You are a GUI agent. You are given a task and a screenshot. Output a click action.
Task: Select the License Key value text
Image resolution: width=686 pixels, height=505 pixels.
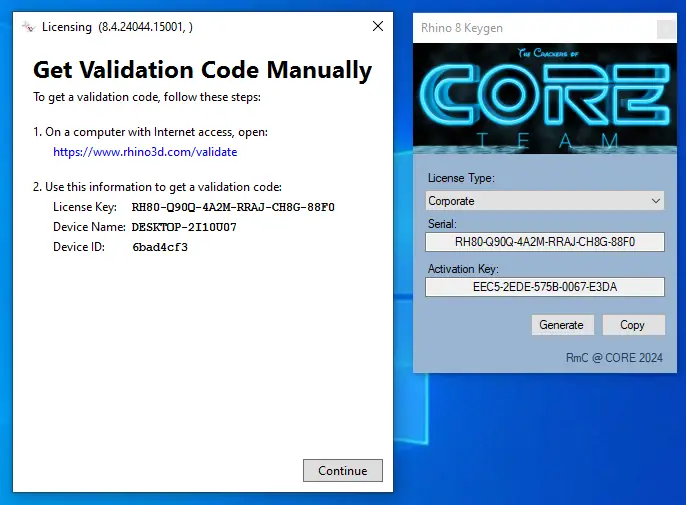point(233,207)
